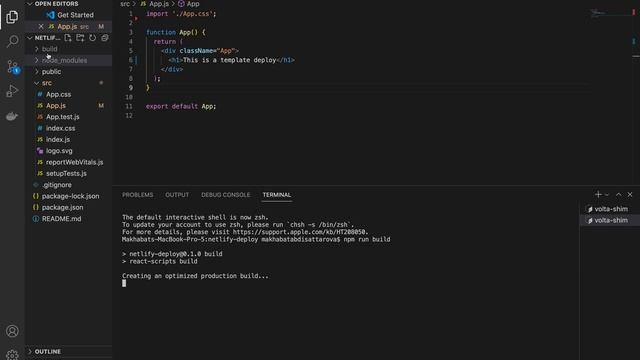
Task: Open the Accounts menu icon
Action: (12, 331)
